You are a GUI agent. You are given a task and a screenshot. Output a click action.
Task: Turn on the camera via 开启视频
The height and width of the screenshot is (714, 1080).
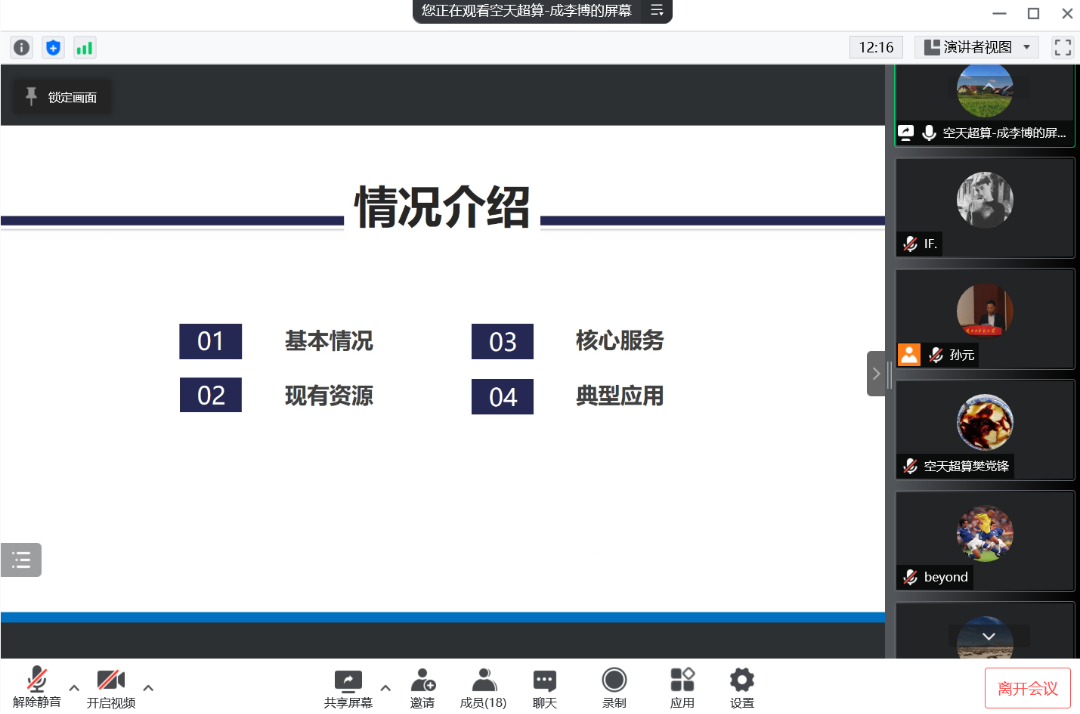(x=110, y=687)
